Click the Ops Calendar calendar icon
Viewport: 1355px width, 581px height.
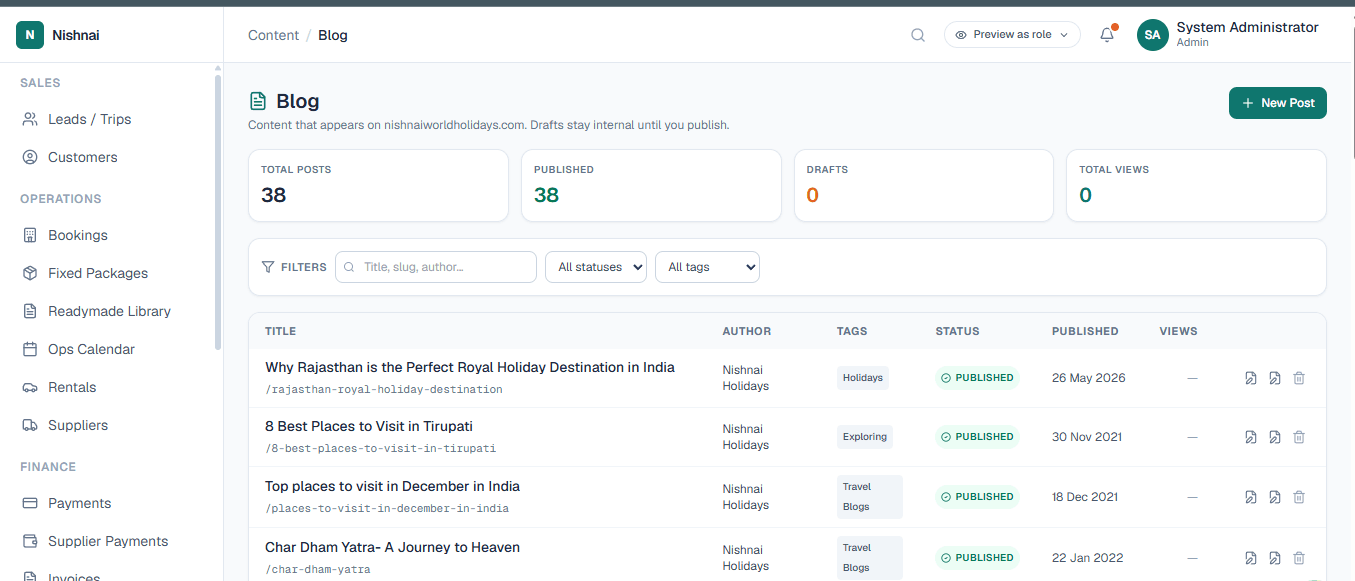[x=30, y=349]
